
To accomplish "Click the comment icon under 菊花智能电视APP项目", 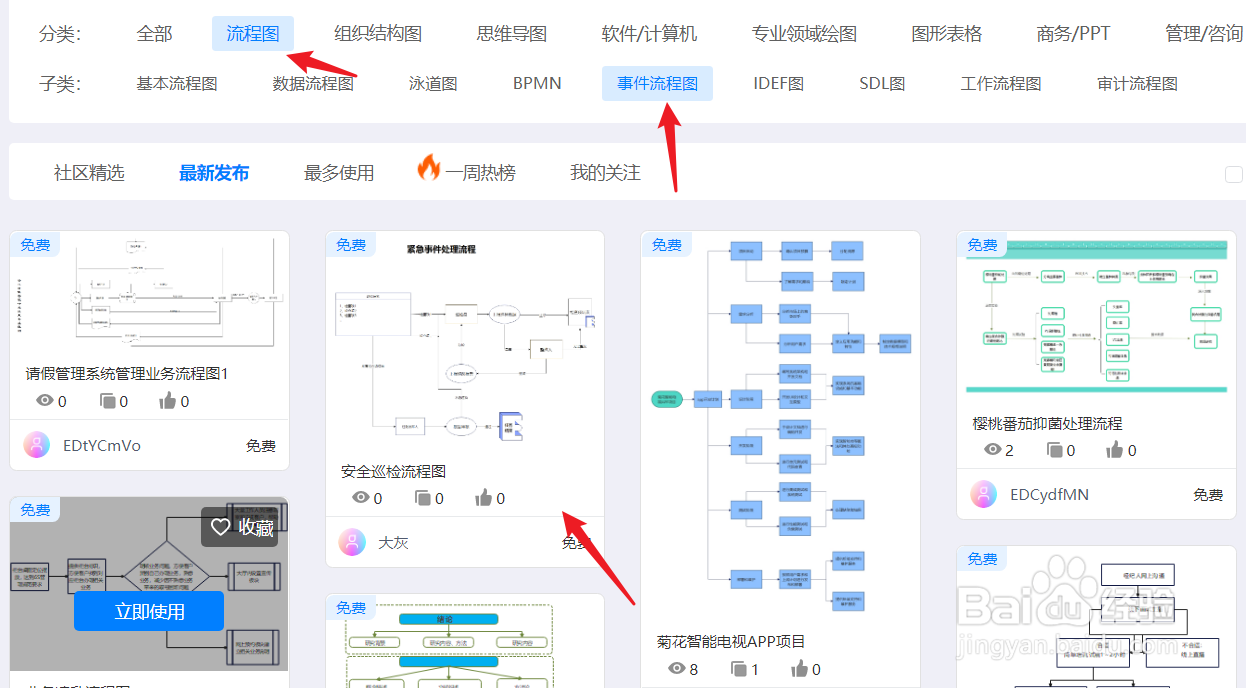I will tap(741, 668).
